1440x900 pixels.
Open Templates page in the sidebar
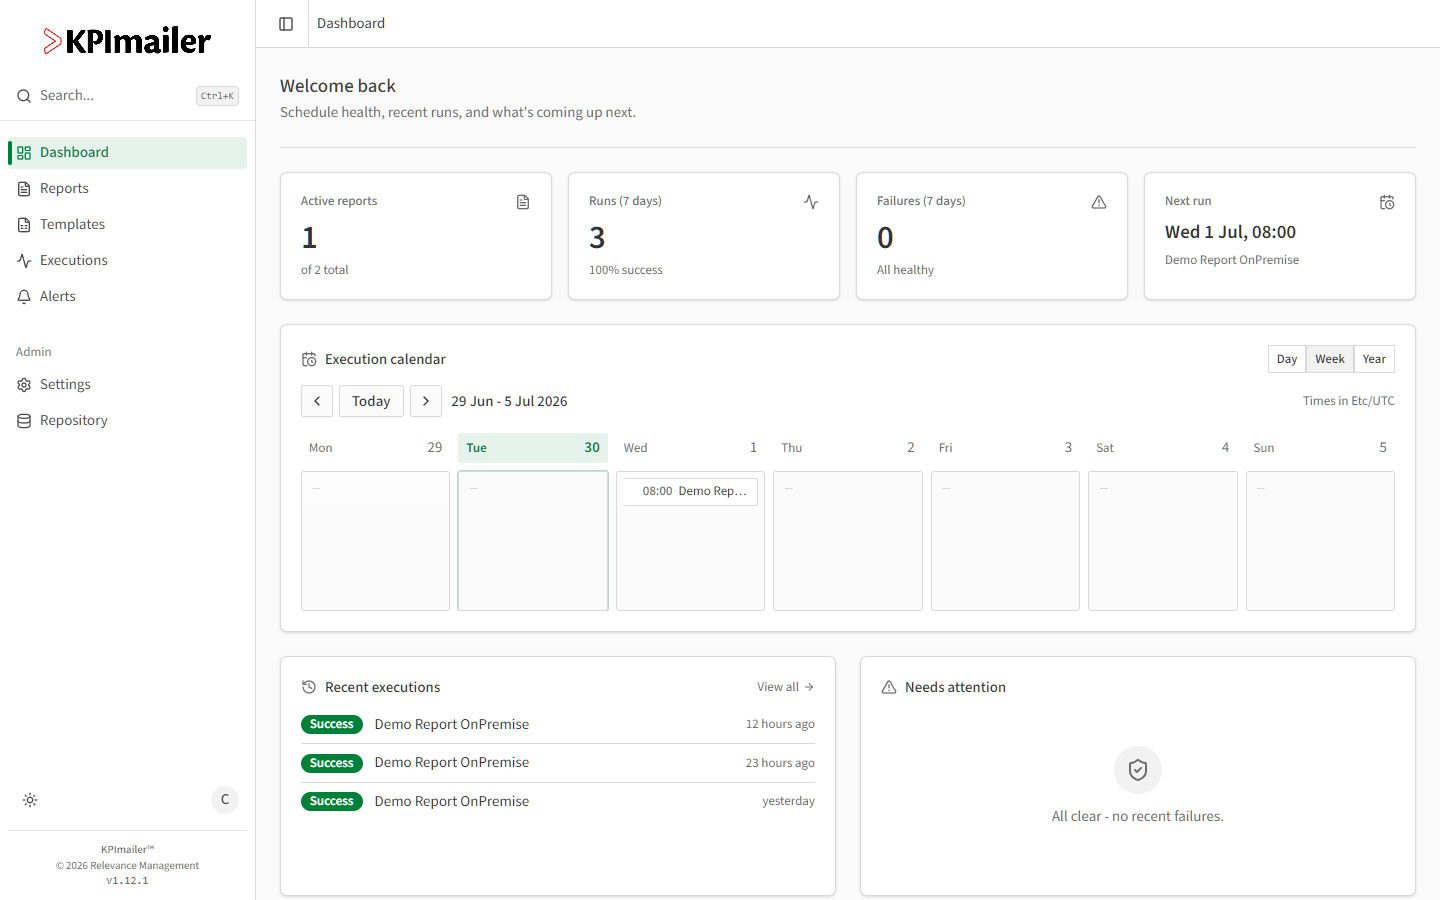127,225
